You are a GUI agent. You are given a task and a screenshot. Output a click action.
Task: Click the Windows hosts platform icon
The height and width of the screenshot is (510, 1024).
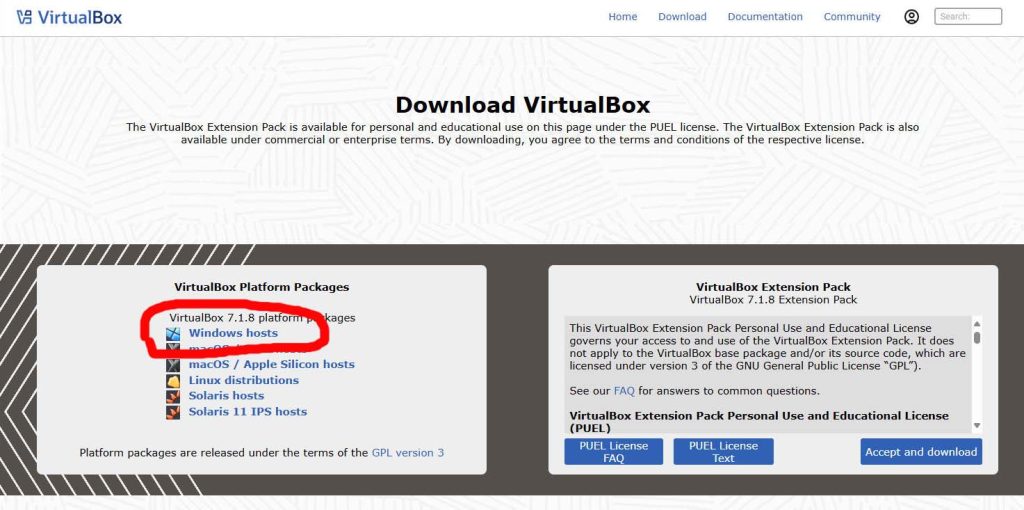pyautogui.click(x=173, y=333)
